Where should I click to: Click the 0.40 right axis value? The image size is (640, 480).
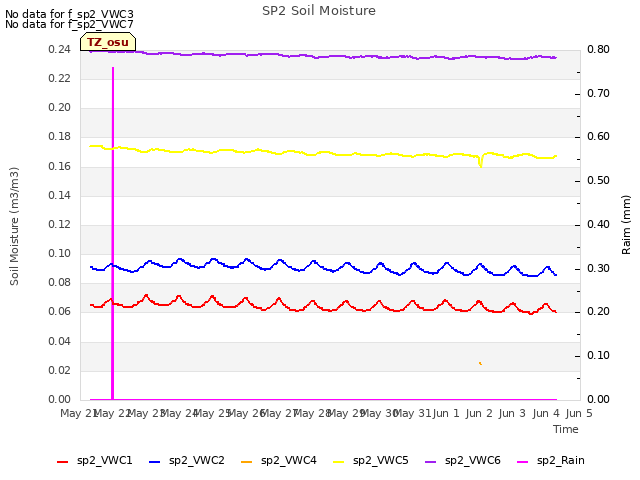[598, 224]
